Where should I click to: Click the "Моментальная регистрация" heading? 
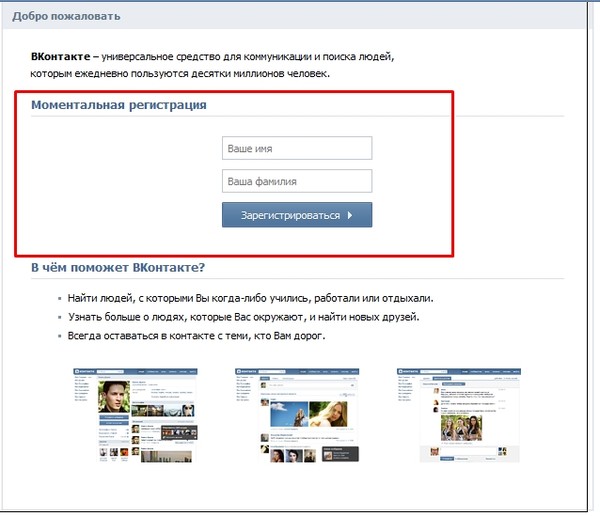pyautogui.click(x=119, y=105)
